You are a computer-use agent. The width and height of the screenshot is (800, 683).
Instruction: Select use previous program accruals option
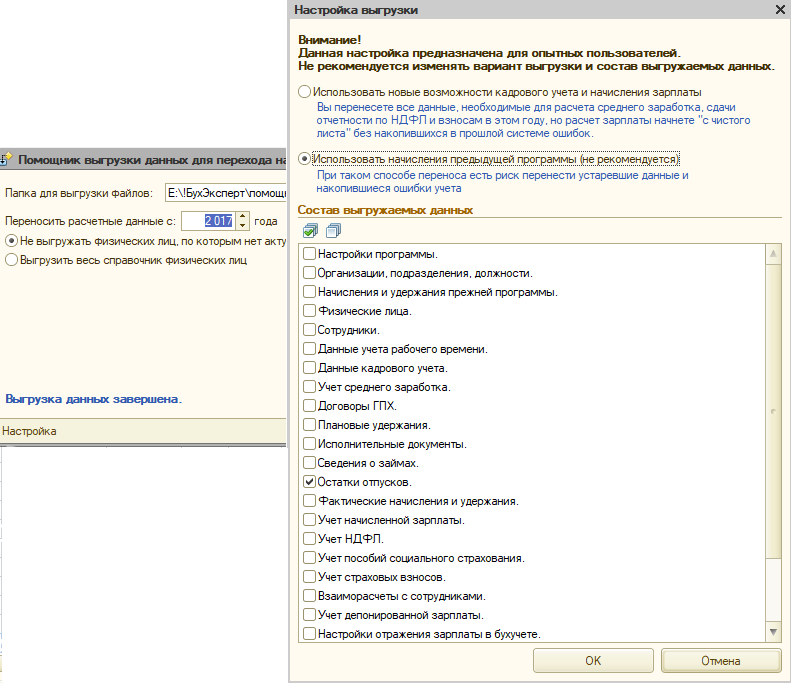point(305,159)
